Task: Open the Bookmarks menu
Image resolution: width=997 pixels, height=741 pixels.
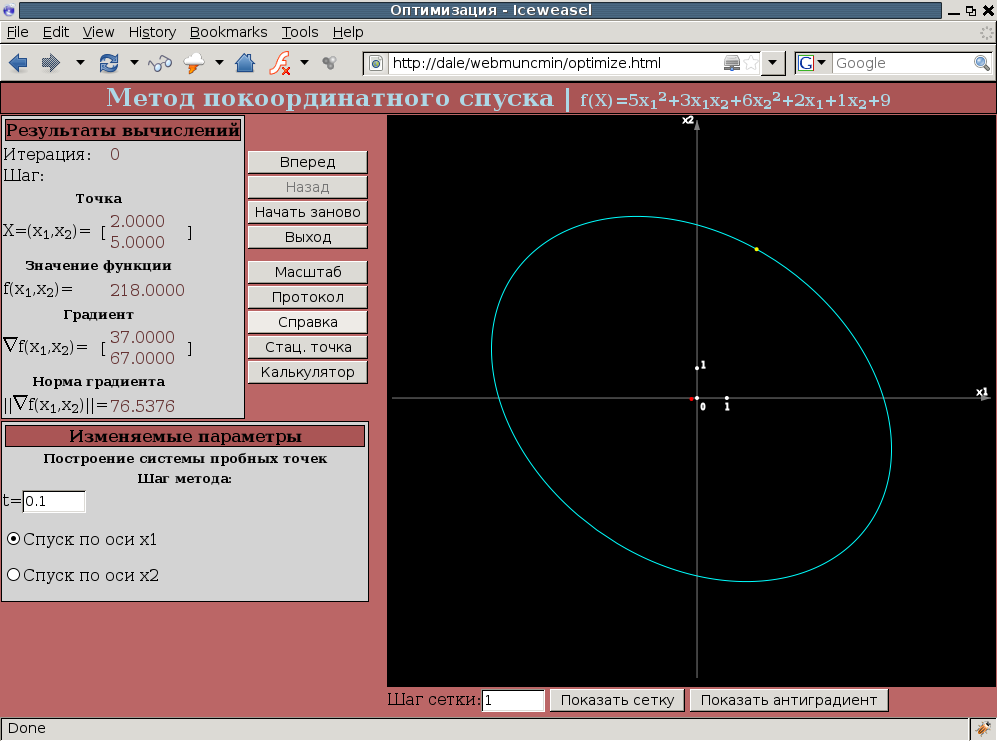Action: 228,32
